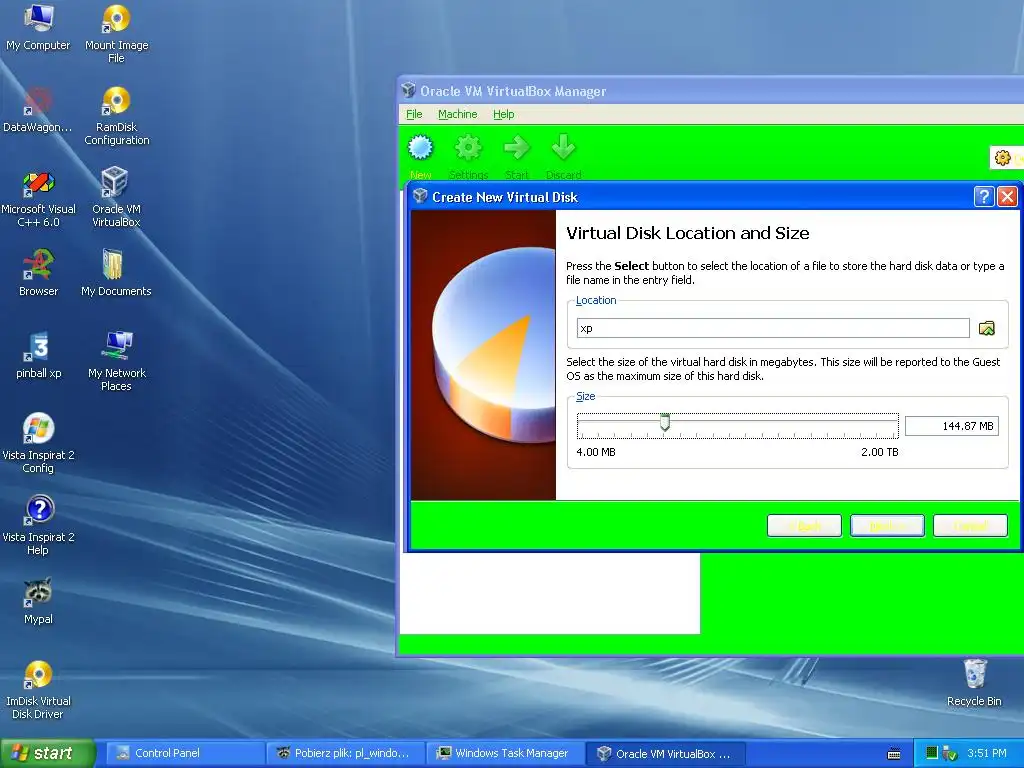Click the help question-mark button in dialog title
1024x768 pixels.
[x=984, y=197]
